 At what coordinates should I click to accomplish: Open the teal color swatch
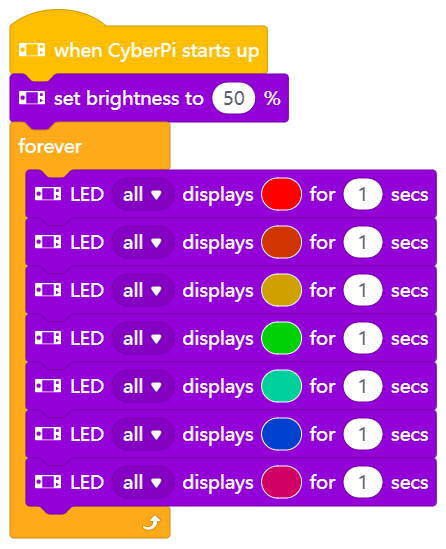281,386
